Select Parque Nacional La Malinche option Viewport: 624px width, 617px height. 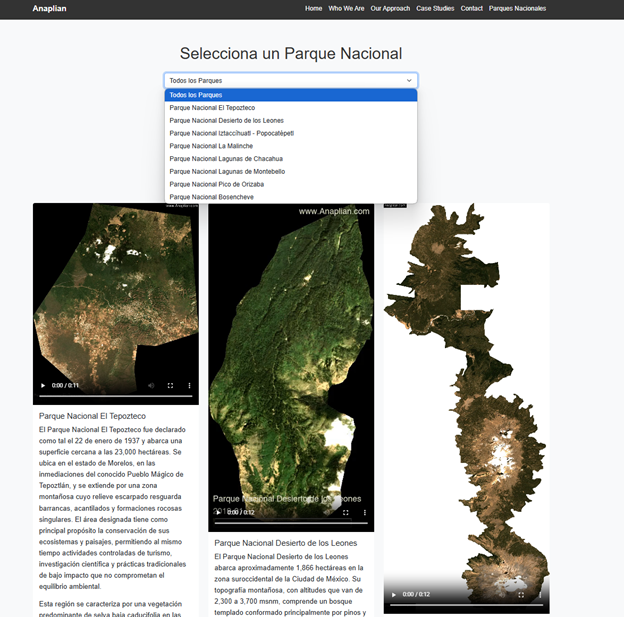[x=291, y=146]
